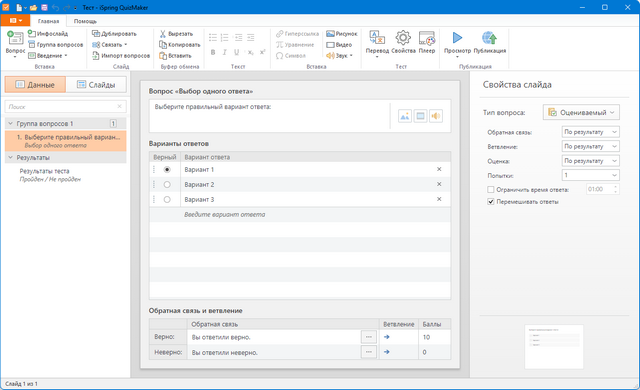Open the Тип вопроса Оцениваемый dropdown
The height and width of the screenshot is (390, 640).
tap(581, 112)
